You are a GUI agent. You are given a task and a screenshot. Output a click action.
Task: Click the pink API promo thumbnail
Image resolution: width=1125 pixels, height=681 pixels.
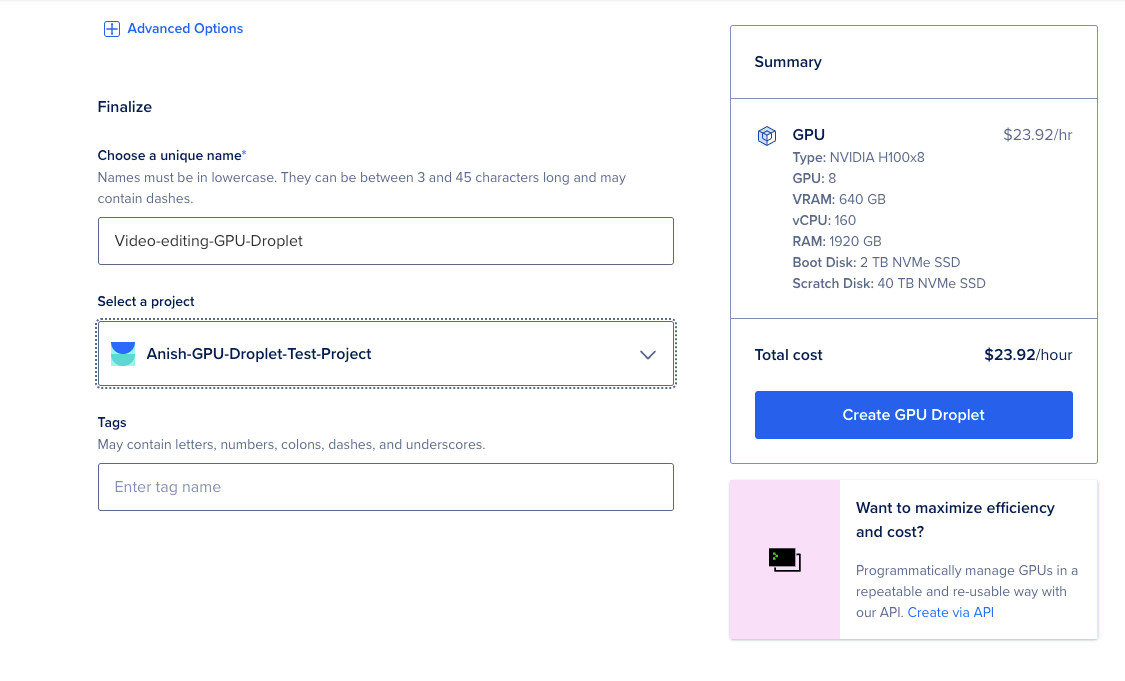[x=785, y=560]
